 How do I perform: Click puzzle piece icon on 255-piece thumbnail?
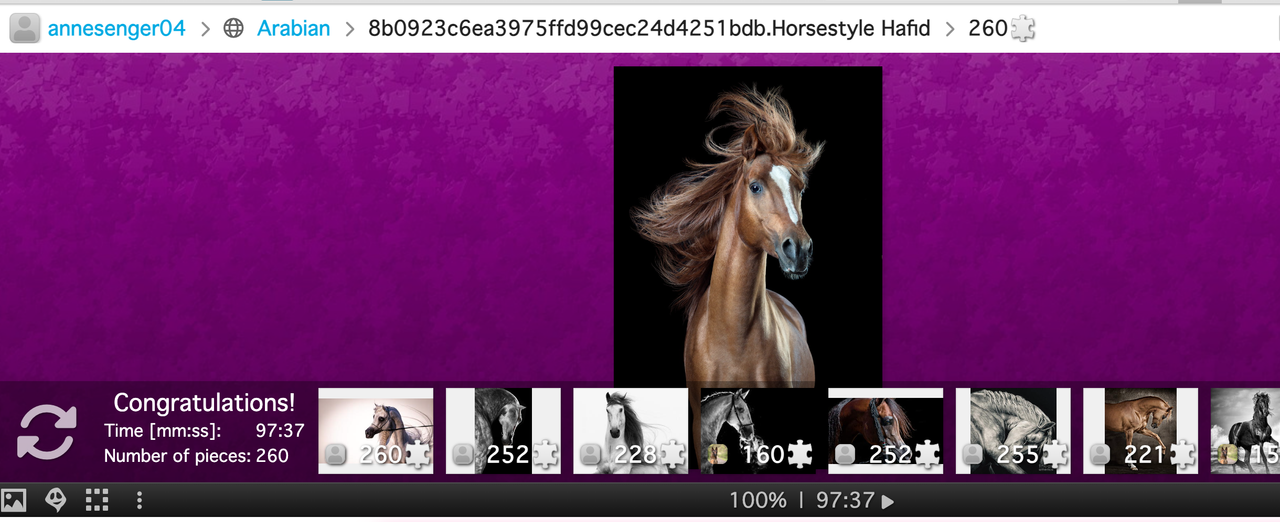tap(1055, 455)
